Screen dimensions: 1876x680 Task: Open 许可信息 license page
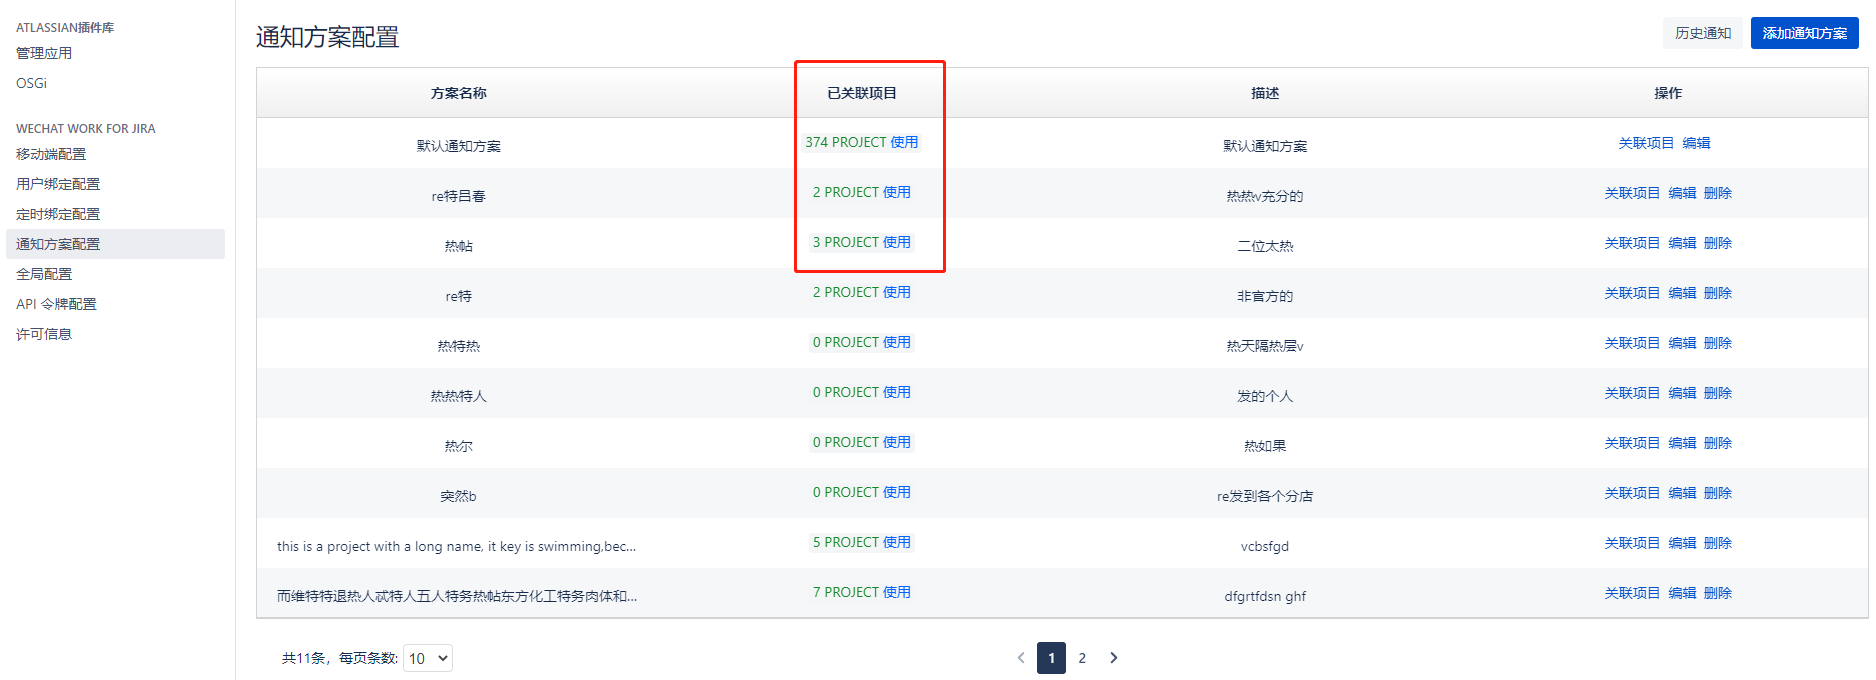pos(44,334)
